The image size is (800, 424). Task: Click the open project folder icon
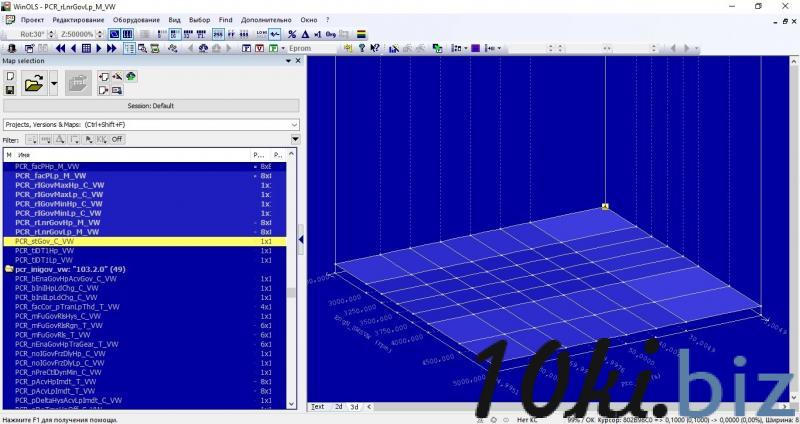point(33,84)
